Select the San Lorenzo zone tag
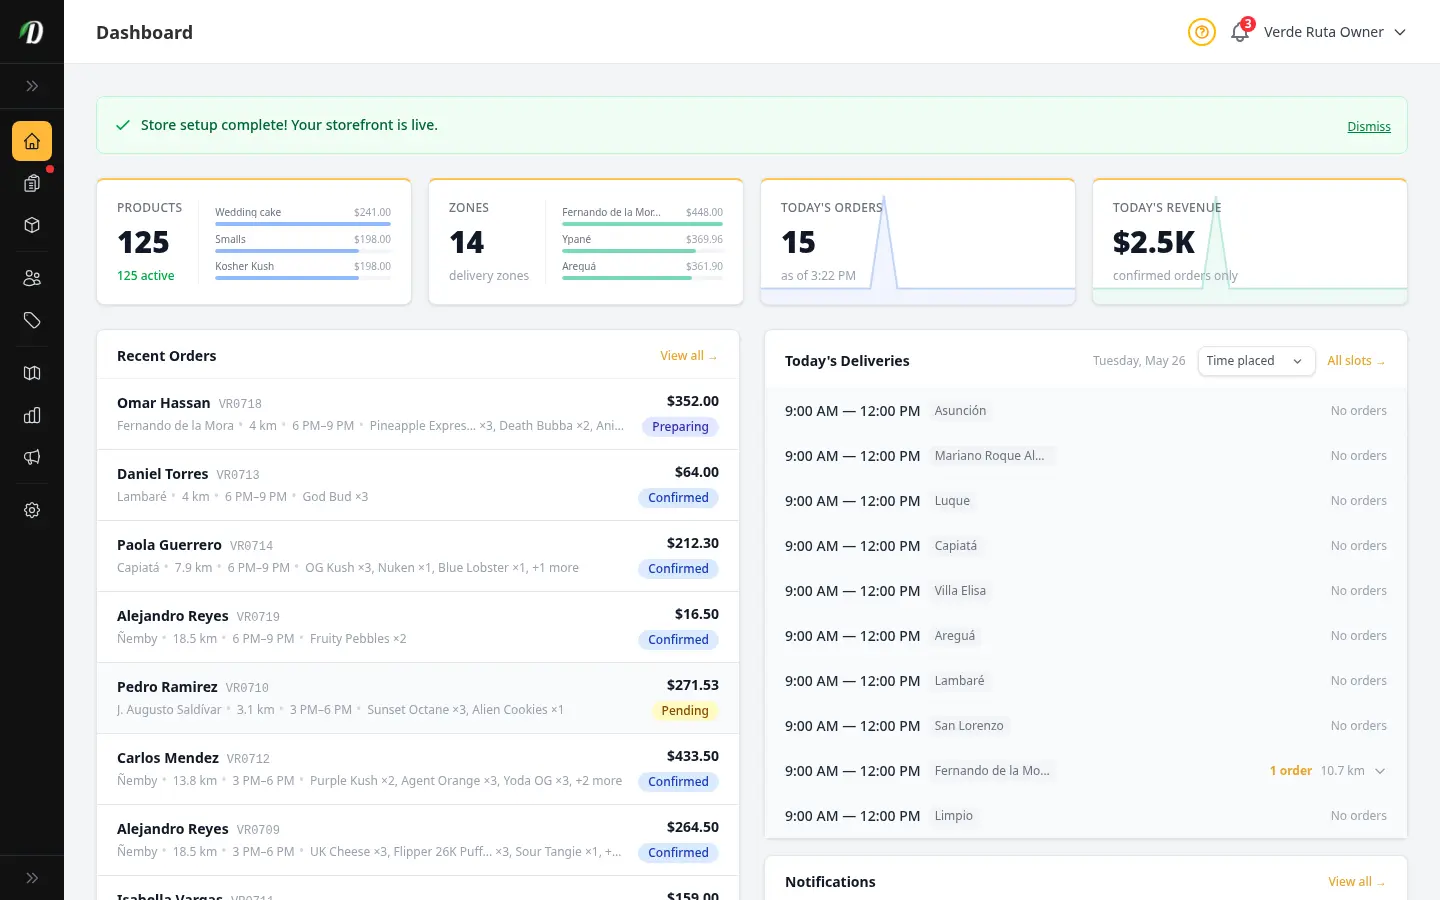1440x900 pixels. point(969,726)
